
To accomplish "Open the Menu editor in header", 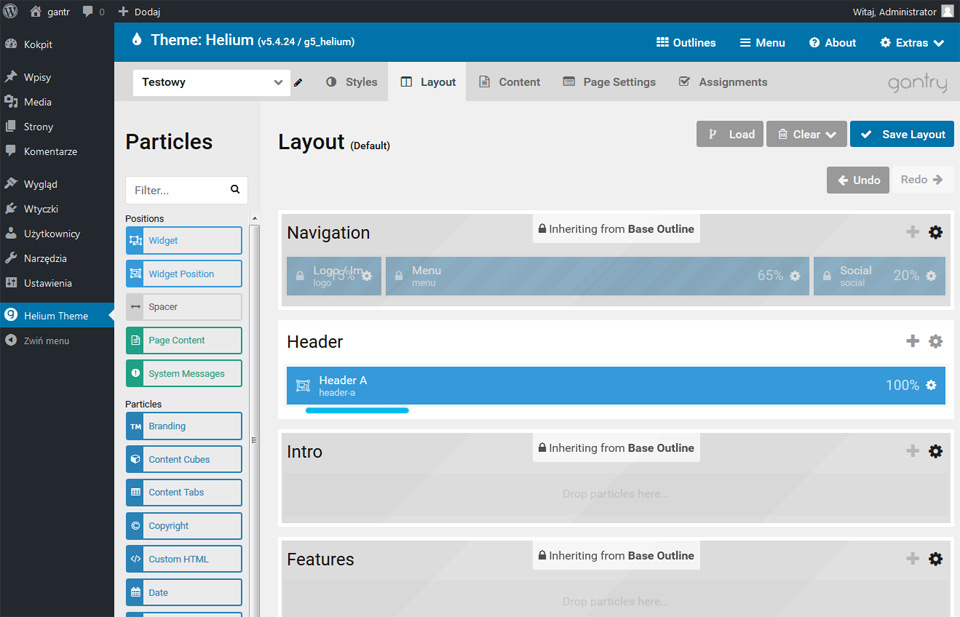I will 762,42.
